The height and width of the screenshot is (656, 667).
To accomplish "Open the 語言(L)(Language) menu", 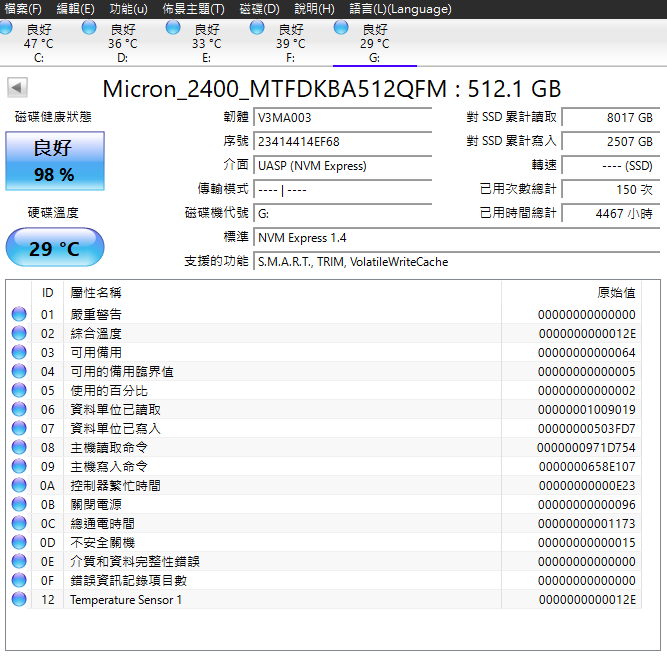I will [400, 9].
